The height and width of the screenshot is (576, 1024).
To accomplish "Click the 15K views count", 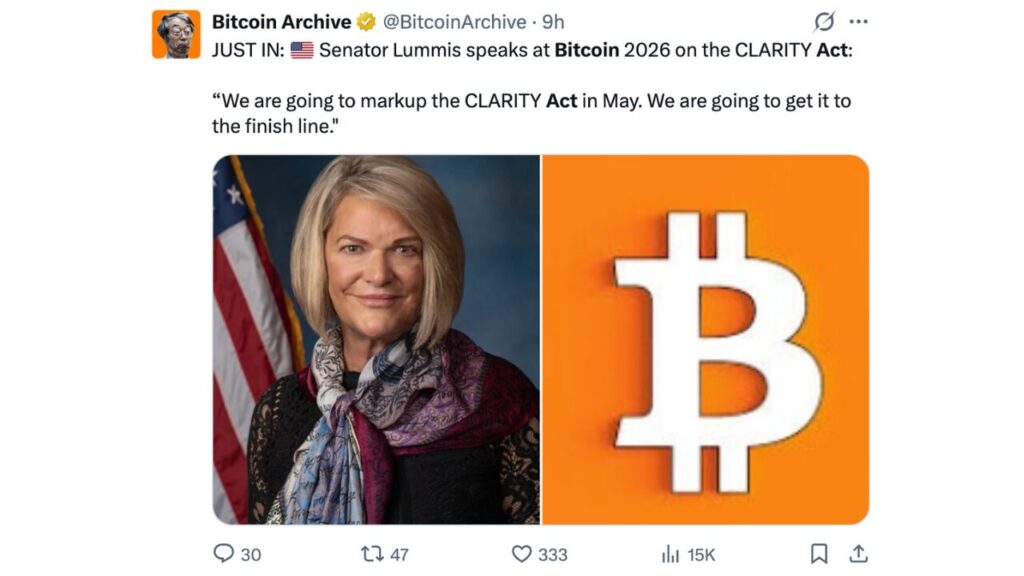I will (x=701, y=554).
